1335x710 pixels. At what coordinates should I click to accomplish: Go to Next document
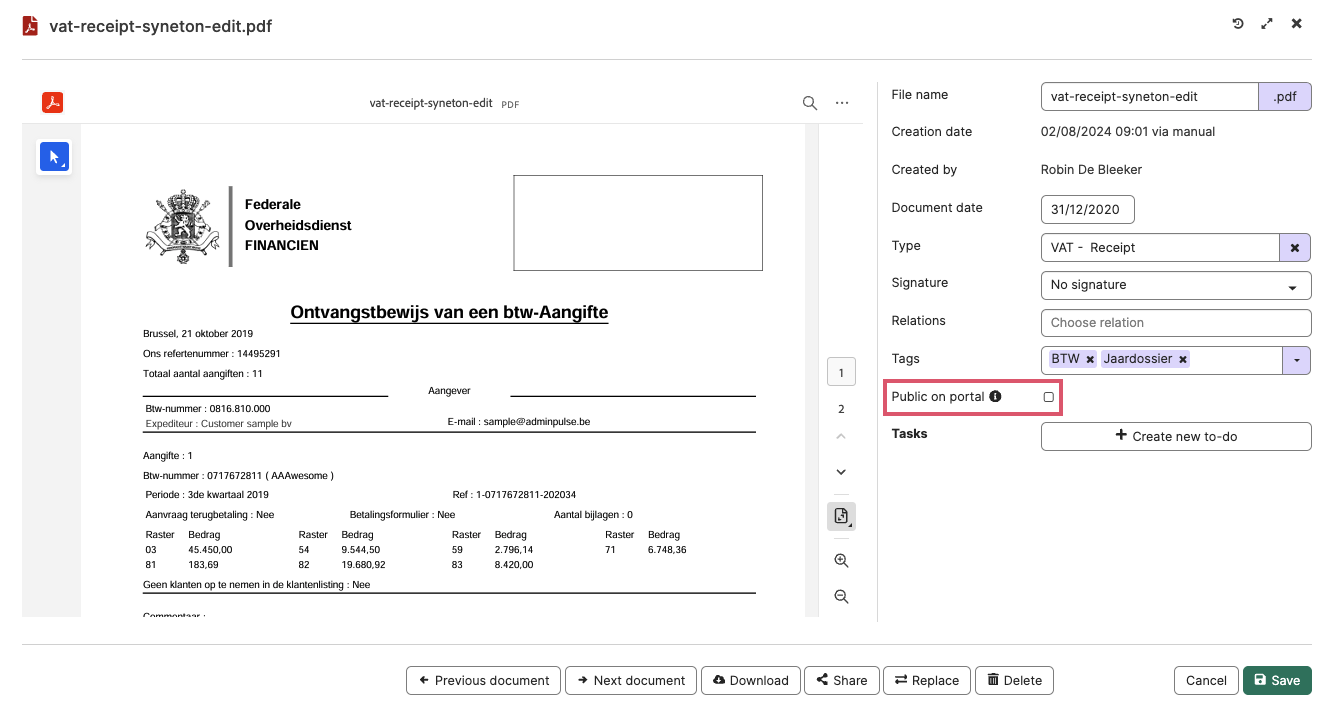[631, 680]
